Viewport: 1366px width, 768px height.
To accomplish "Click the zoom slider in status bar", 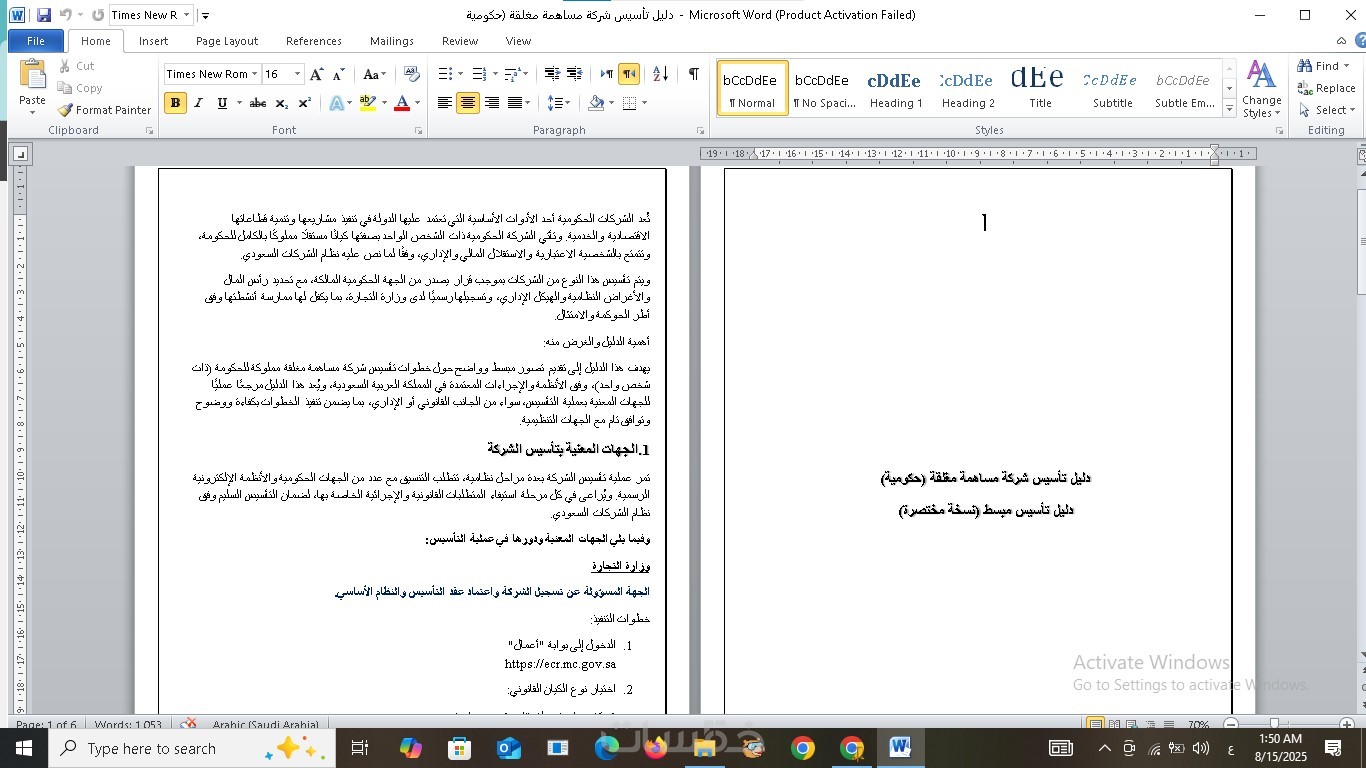I will 1274,724.
